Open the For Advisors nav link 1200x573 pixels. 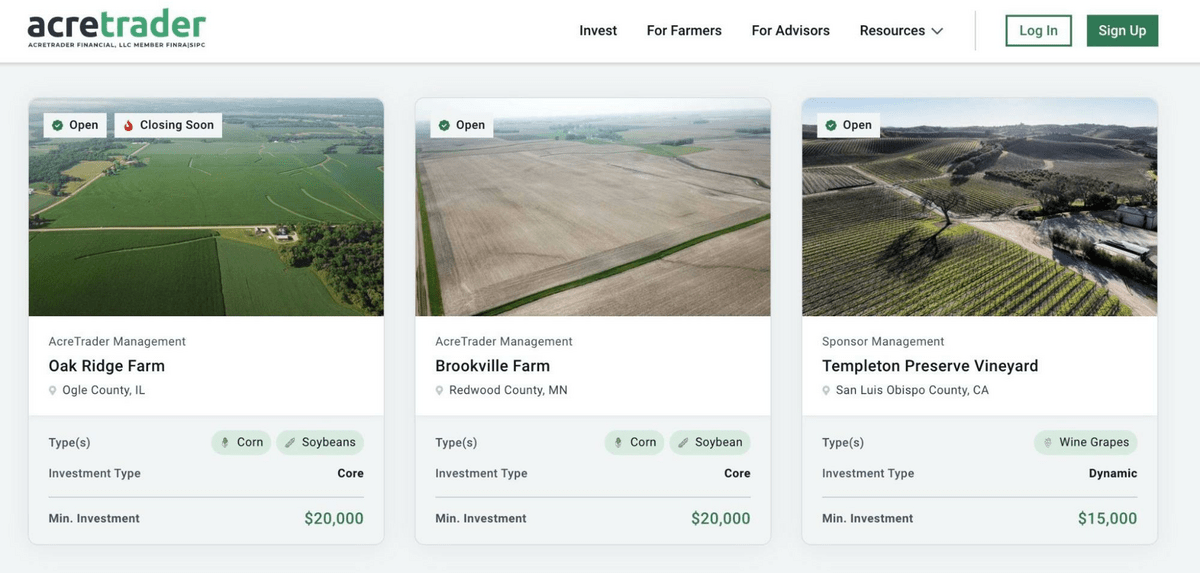(790, 31)
